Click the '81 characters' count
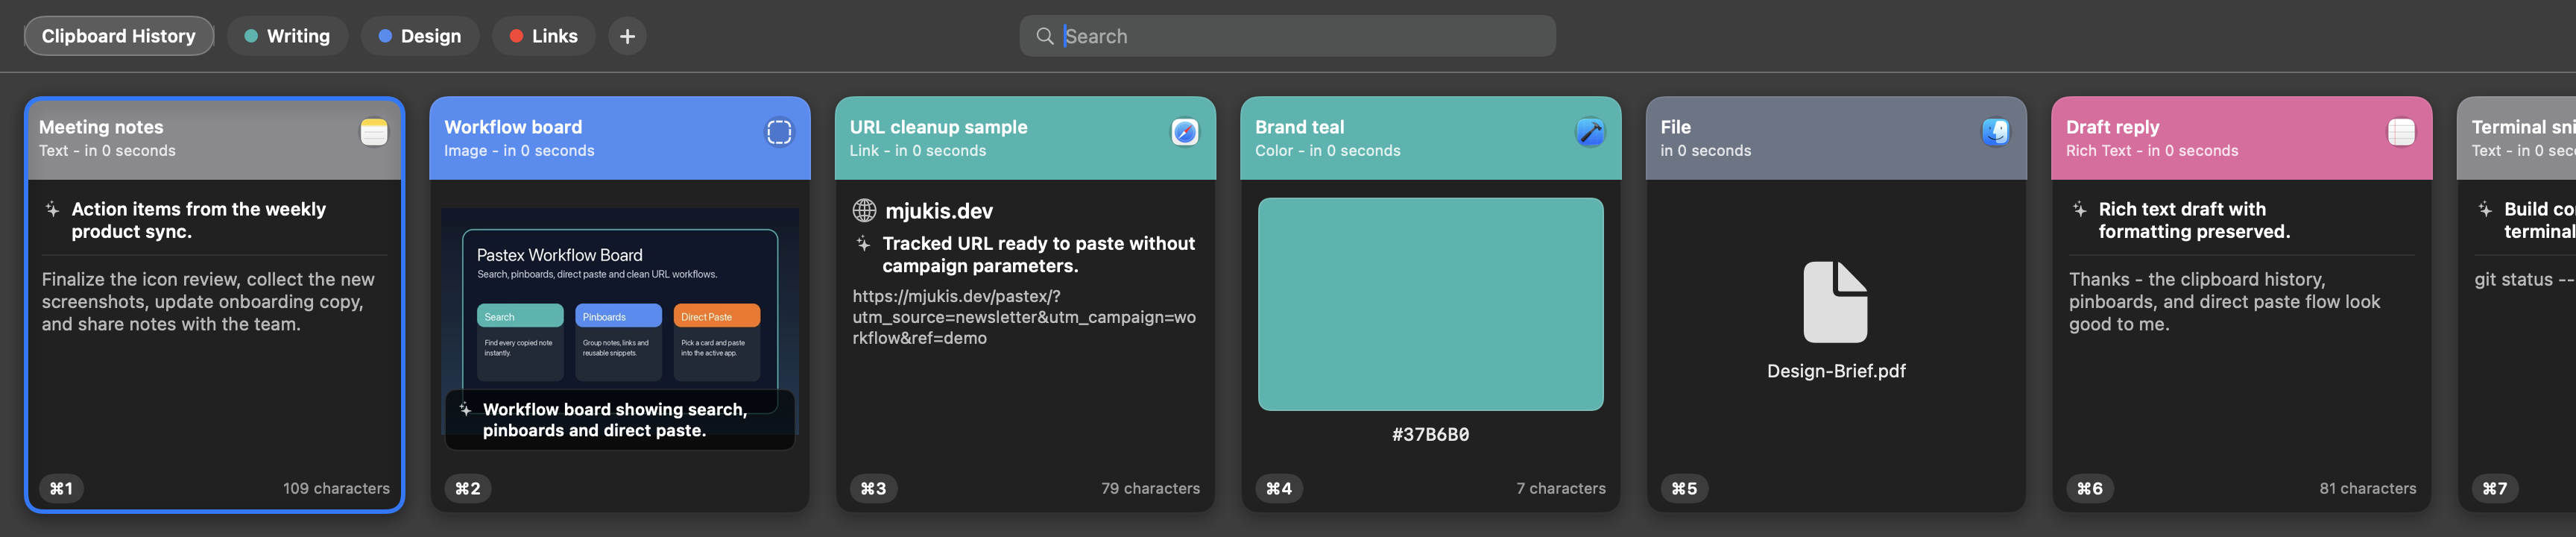 [2367, 488]
